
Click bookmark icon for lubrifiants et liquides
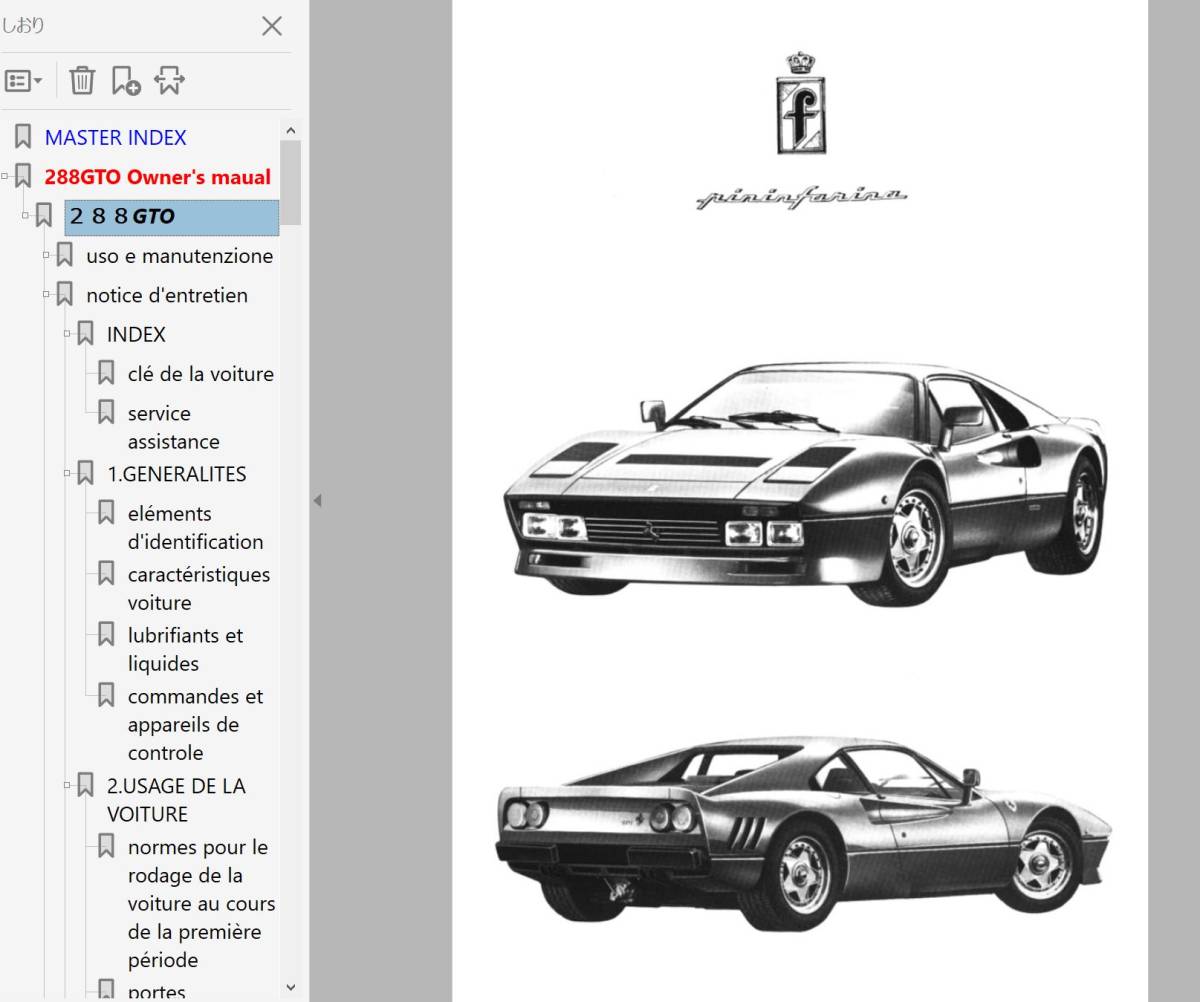coord(106,634)
